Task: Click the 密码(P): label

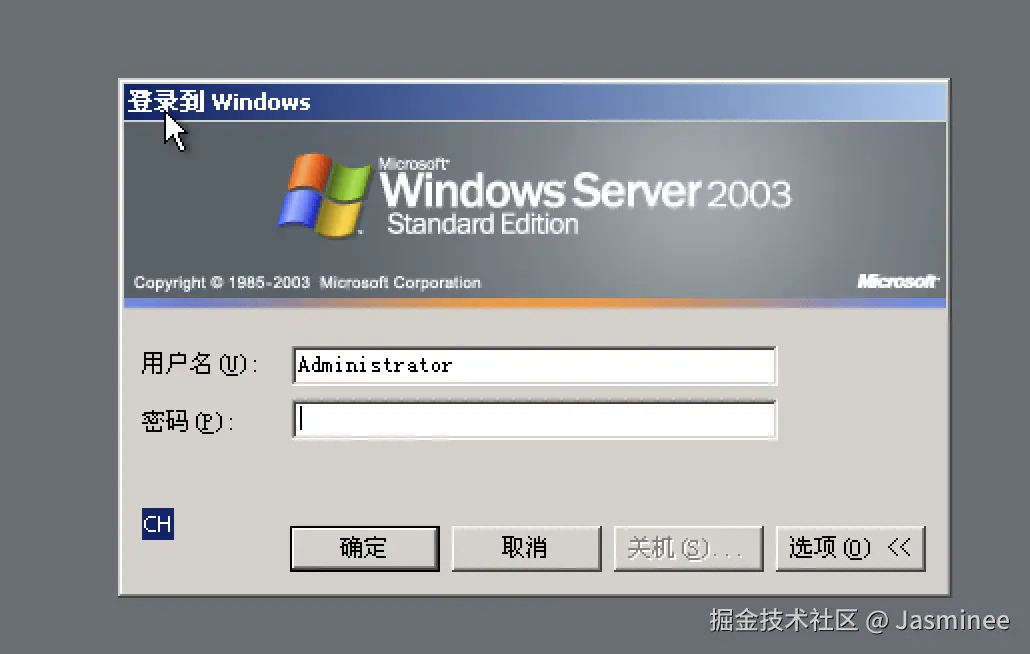Action: [x=187, y=421]
